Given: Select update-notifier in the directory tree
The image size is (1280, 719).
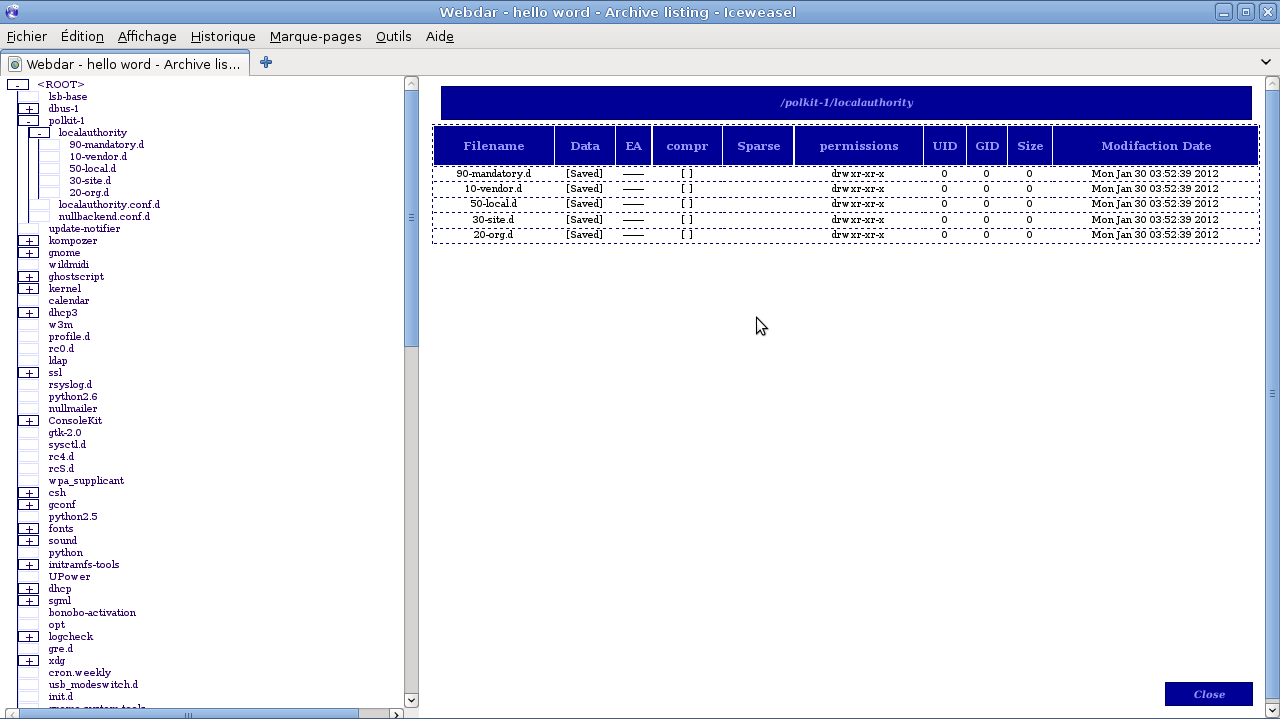Looking at the screenshot, I should (85, 228).
